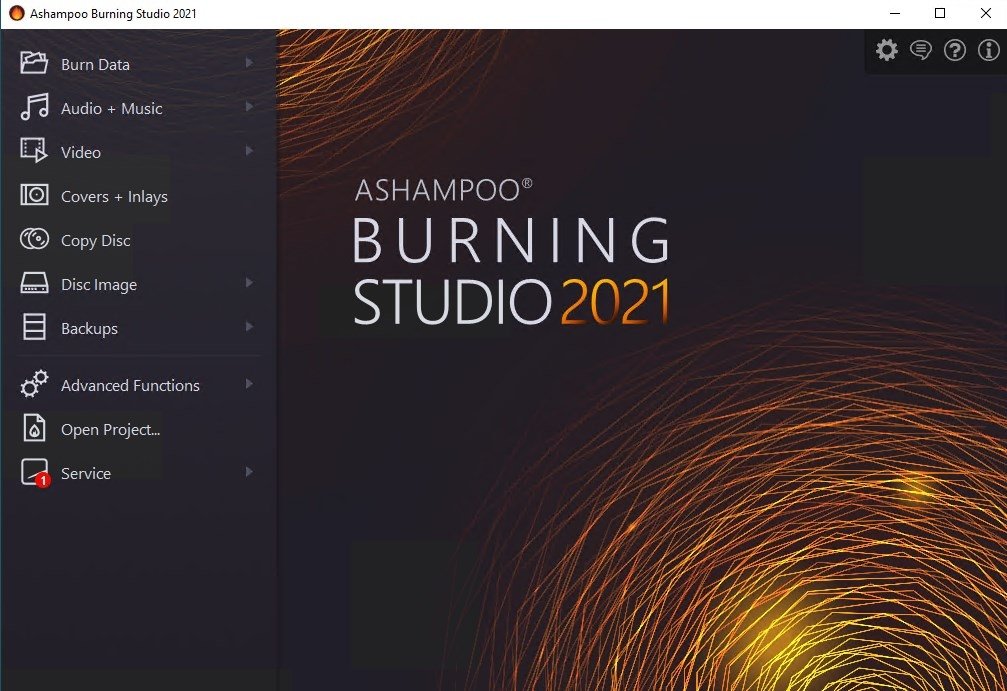Viewport: 1007px width, 691px height.
Task: Select the Advanced Functions menu label
Action: click(130, 385)
